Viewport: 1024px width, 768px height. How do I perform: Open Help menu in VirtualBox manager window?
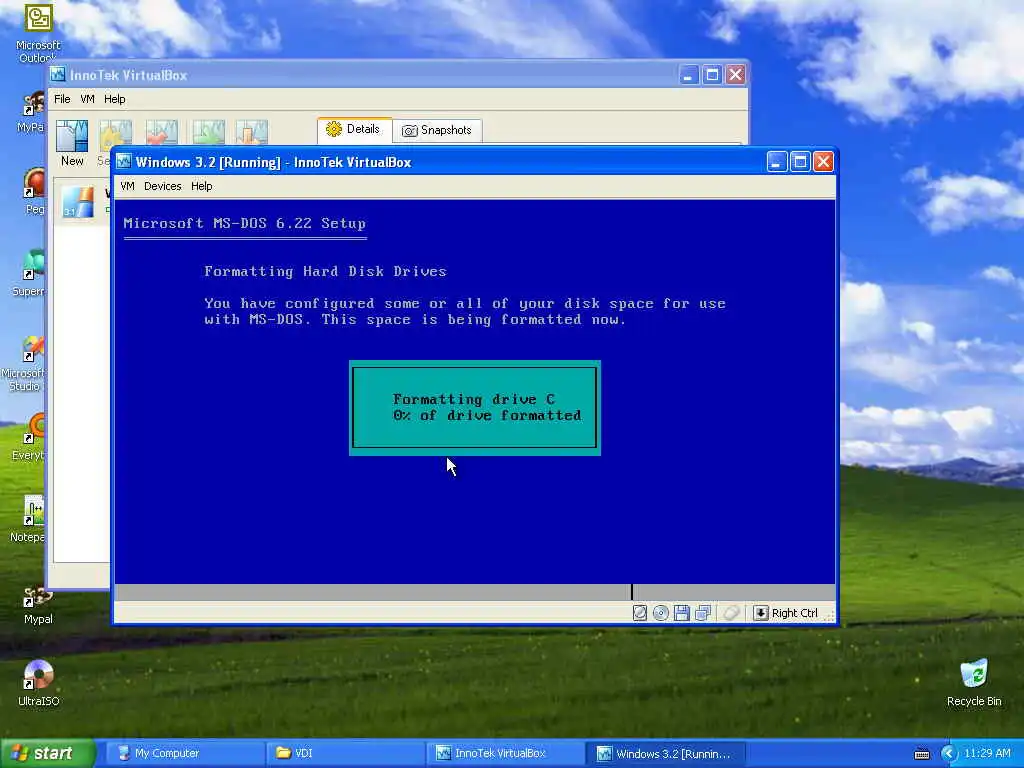[x=114, y=99]
